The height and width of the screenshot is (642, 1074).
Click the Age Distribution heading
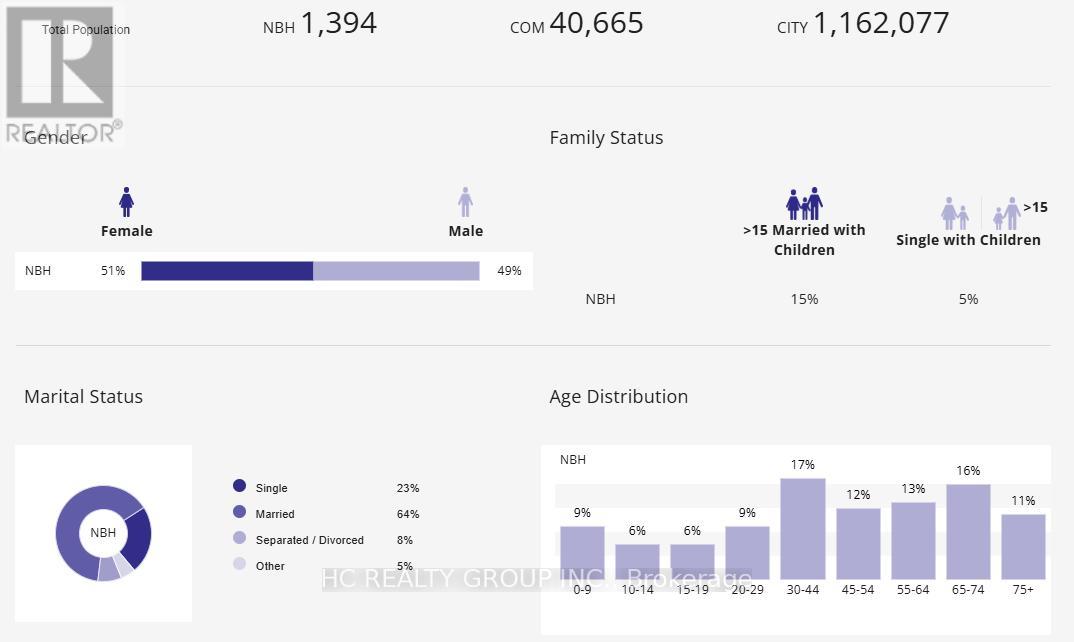point(618,396)
